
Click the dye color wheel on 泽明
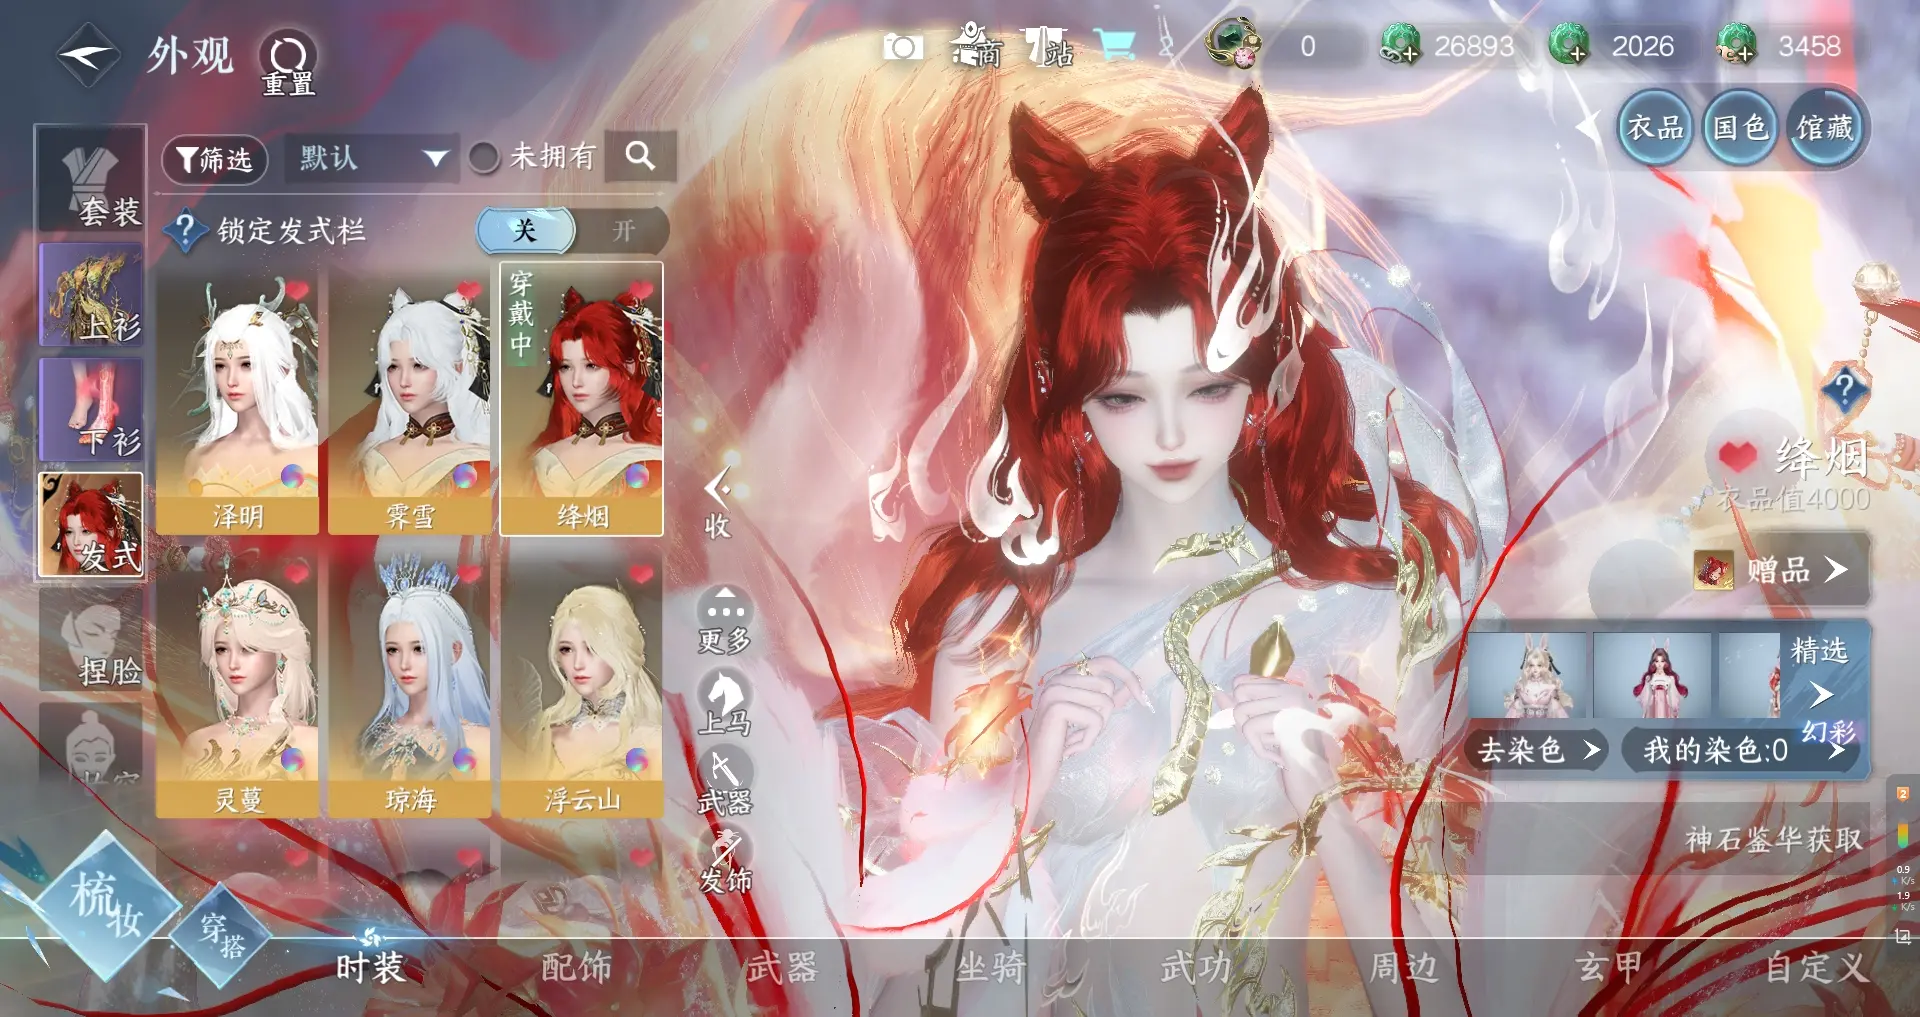[292, 475]
